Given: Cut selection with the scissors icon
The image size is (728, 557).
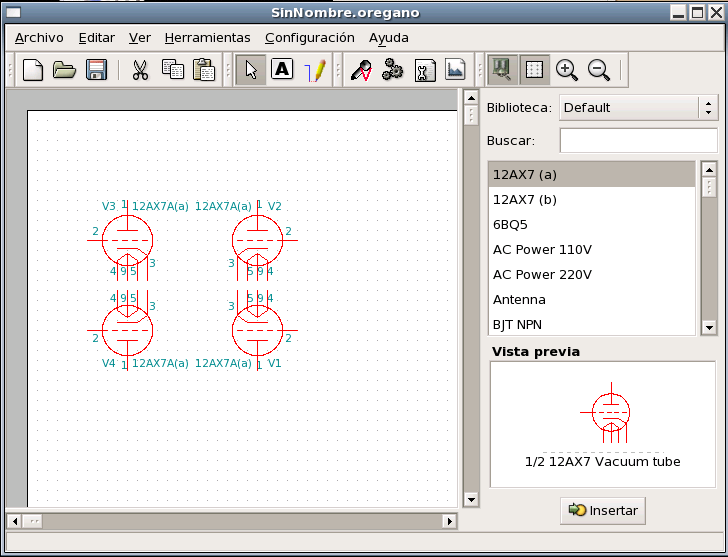Looking at the screenshot, I should point(140,70).
